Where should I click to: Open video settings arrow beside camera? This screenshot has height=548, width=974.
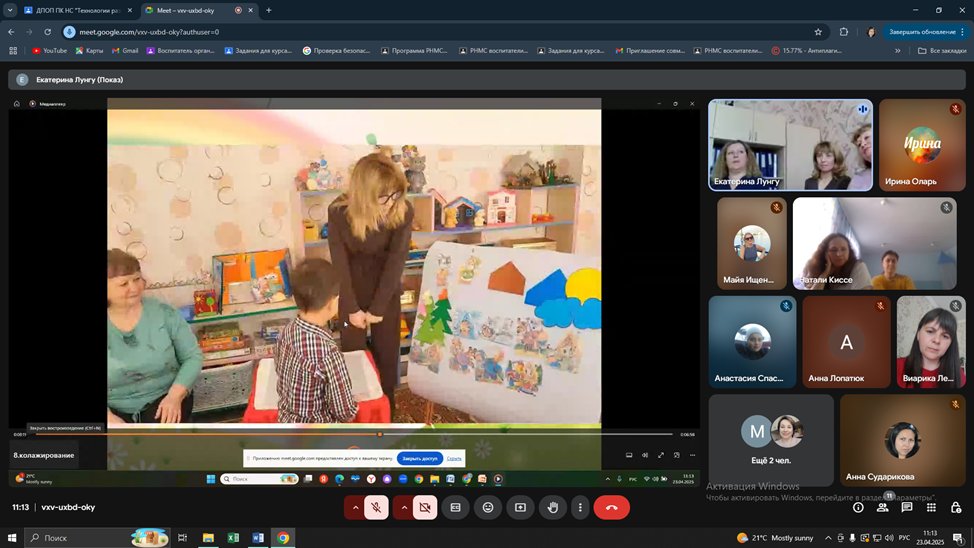pos(404,508)
